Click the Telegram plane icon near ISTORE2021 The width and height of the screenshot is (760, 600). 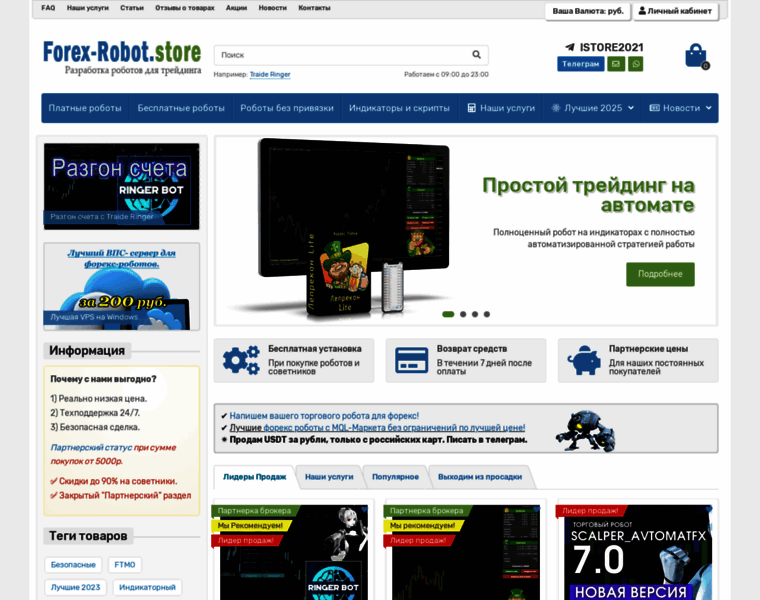[570, 47]
